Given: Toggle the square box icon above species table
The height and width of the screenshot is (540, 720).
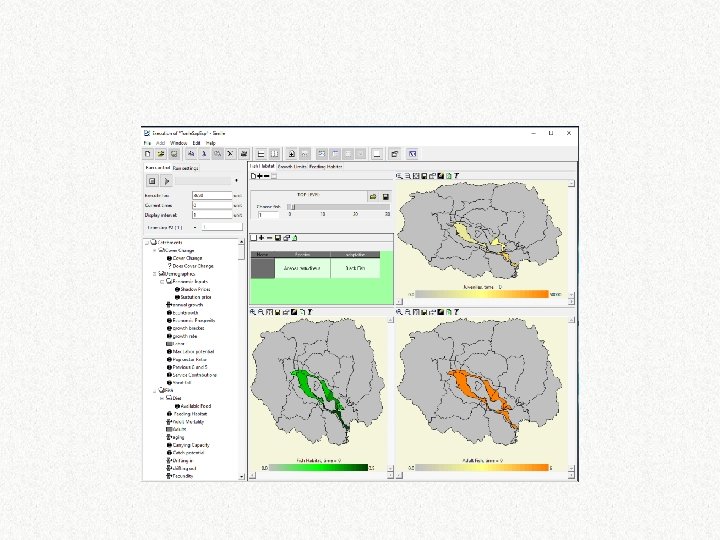Looking at the screenshot, I should click(x=253, y=237).
